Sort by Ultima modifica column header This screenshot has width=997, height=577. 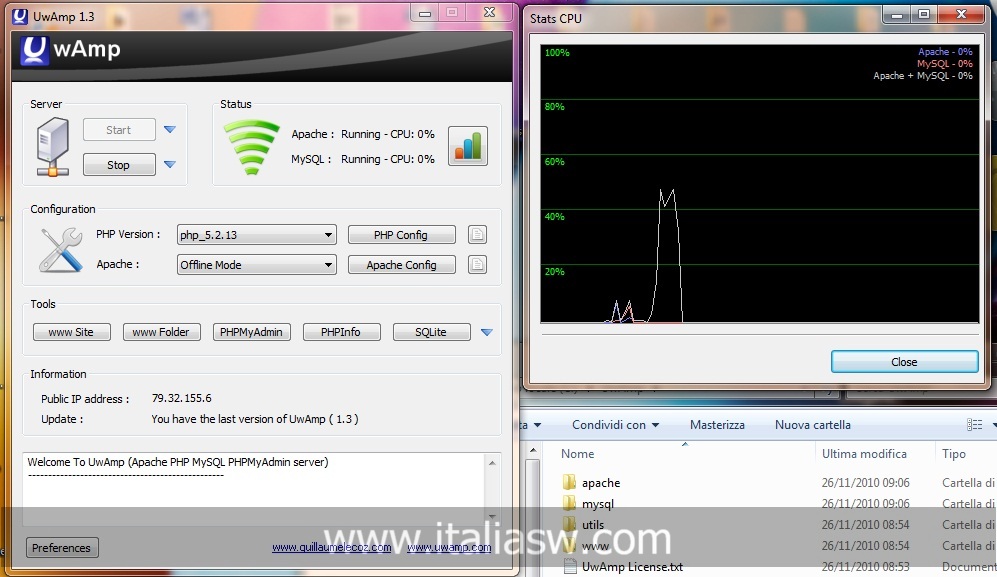tap(864, 454)
